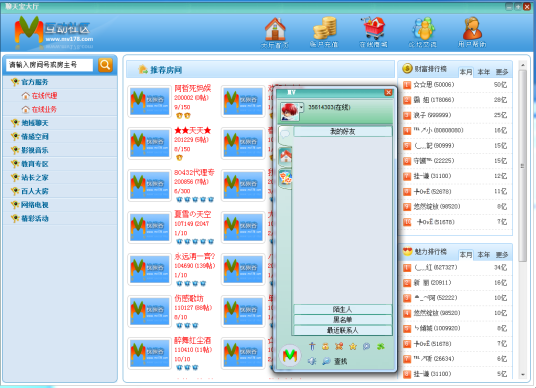Click 更多 link in wealth ranking
Image resolution: width=536 pixels, height=388 pixels.
[502, 72]
